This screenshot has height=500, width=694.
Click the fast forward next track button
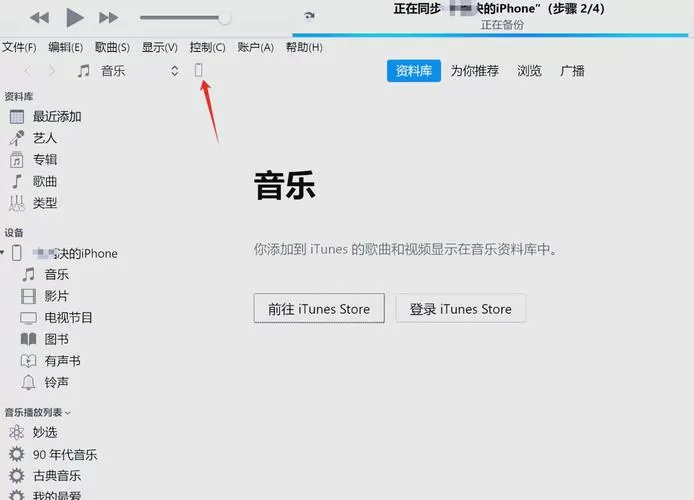[108, 18]
